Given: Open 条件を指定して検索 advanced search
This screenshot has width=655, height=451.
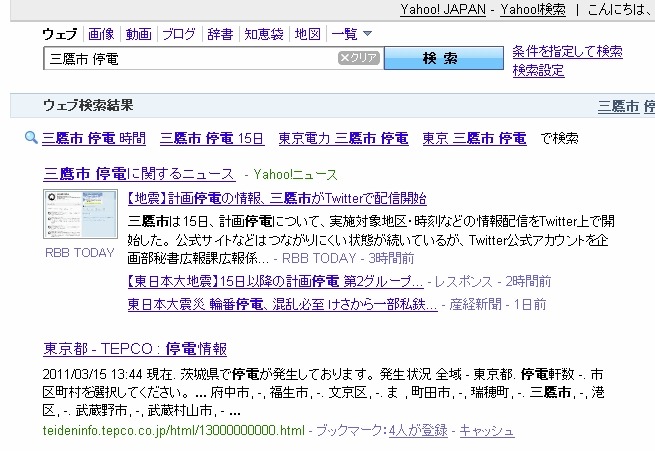Looking at the screenshot, I should pos(567,52).
